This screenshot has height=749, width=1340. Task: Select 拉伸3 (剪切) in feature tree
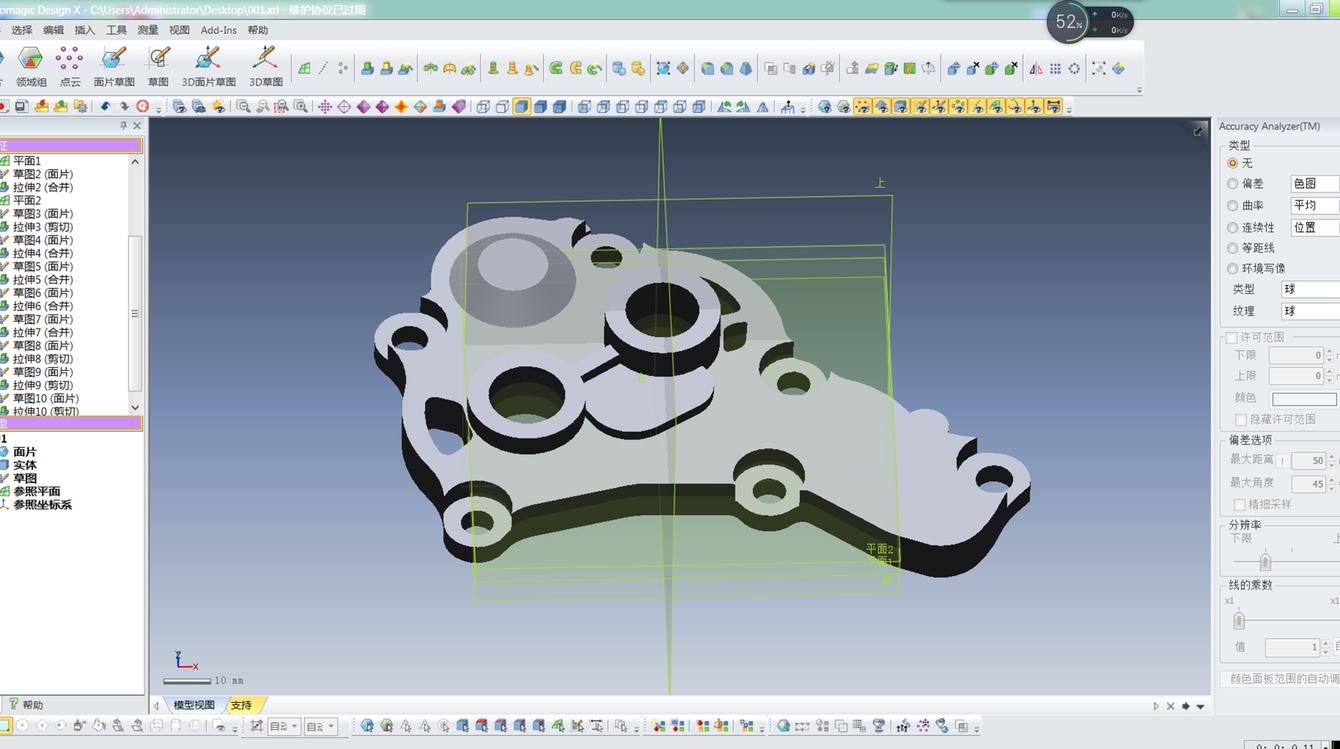pos(43,227)
